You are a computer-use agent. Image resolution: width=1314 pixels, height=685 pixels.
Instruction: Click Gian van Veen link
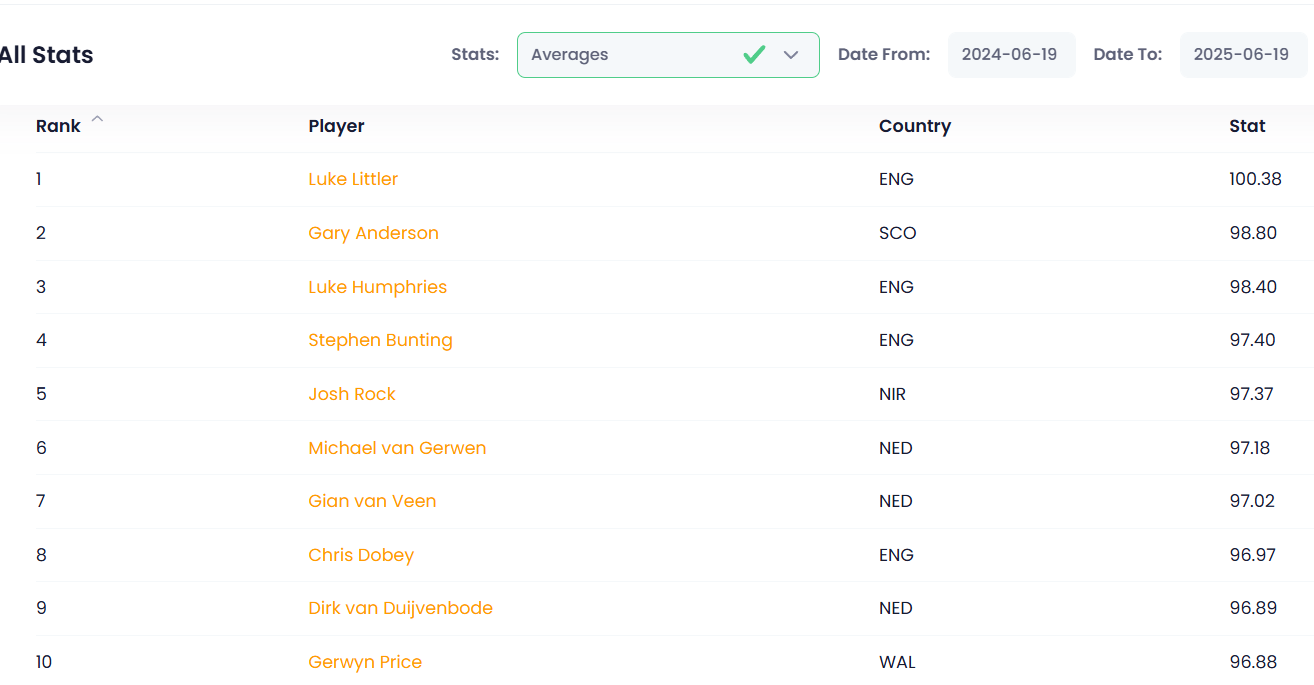372,501
